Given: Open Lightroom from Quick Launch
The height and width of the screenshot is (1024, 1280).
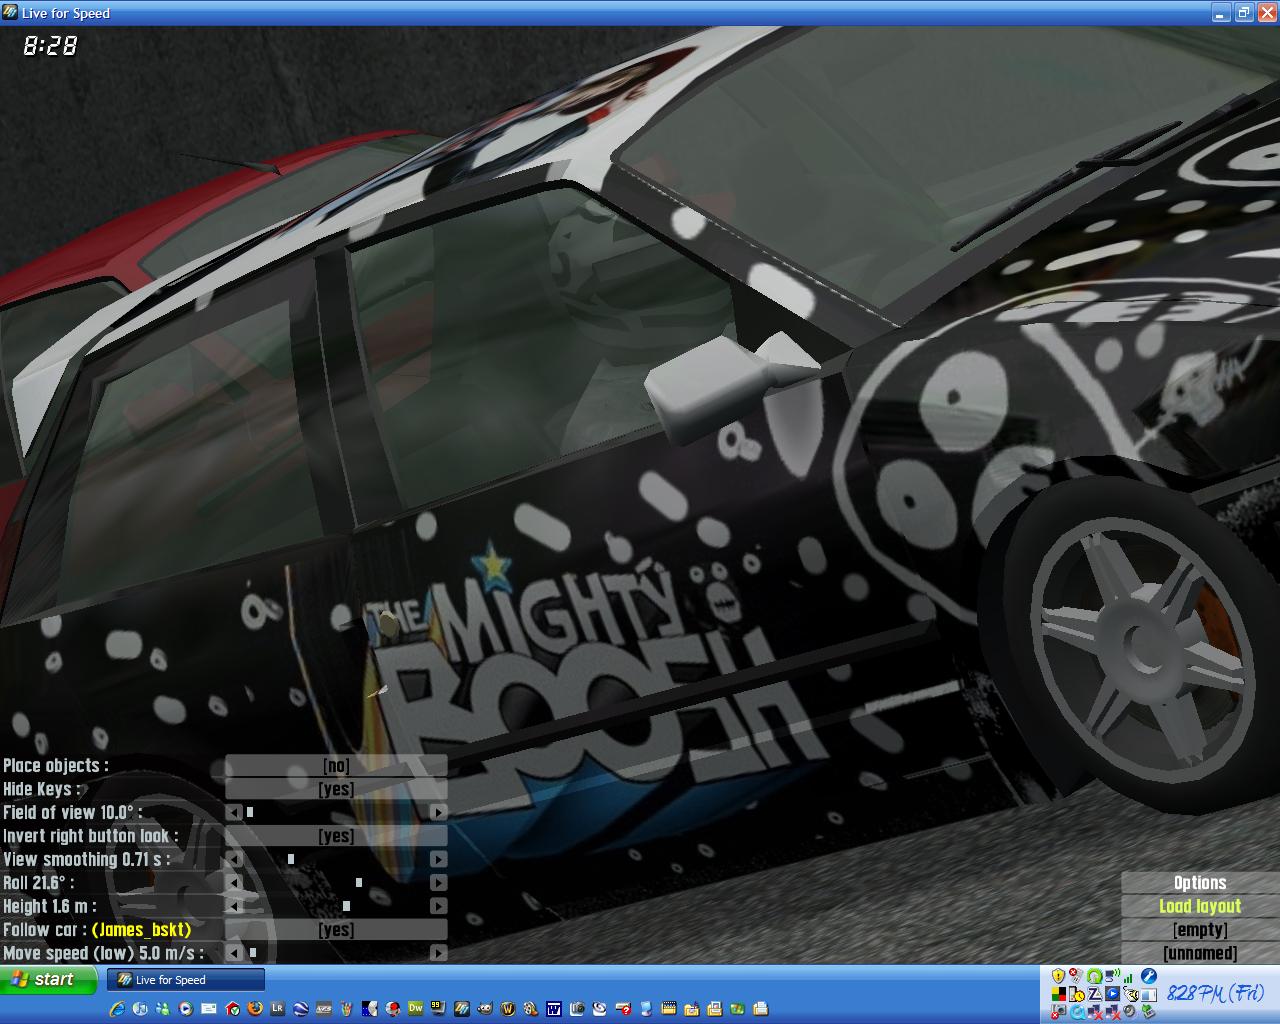Looking at the screenshot, I should coord(277,1008).
